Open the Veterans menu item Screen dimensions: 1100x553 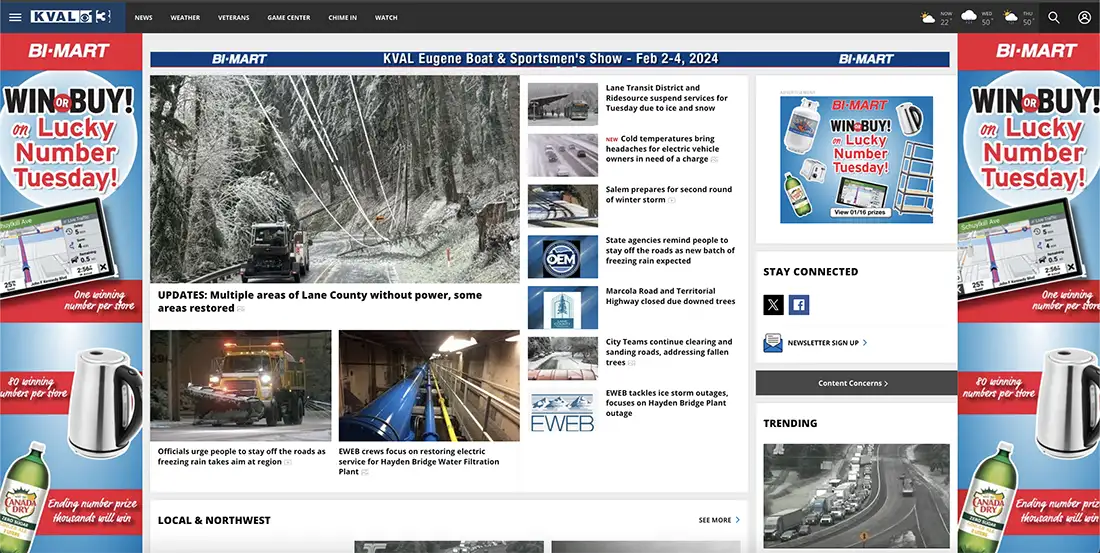pos(234,18)
